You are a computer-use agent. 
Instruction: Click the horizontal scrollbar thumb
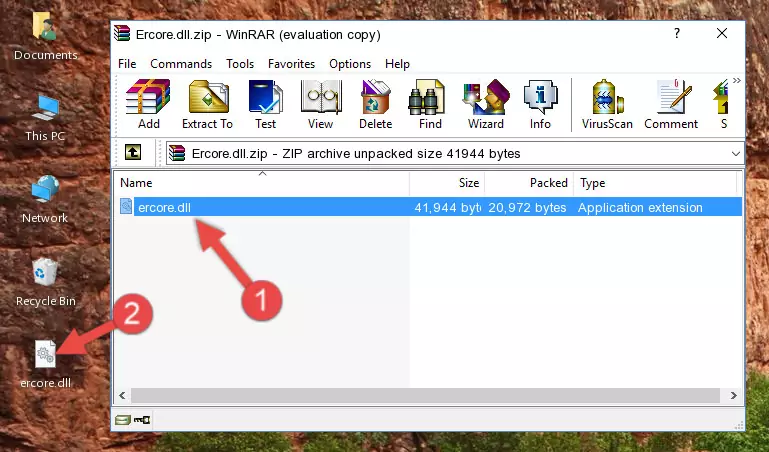click(425, 395)
